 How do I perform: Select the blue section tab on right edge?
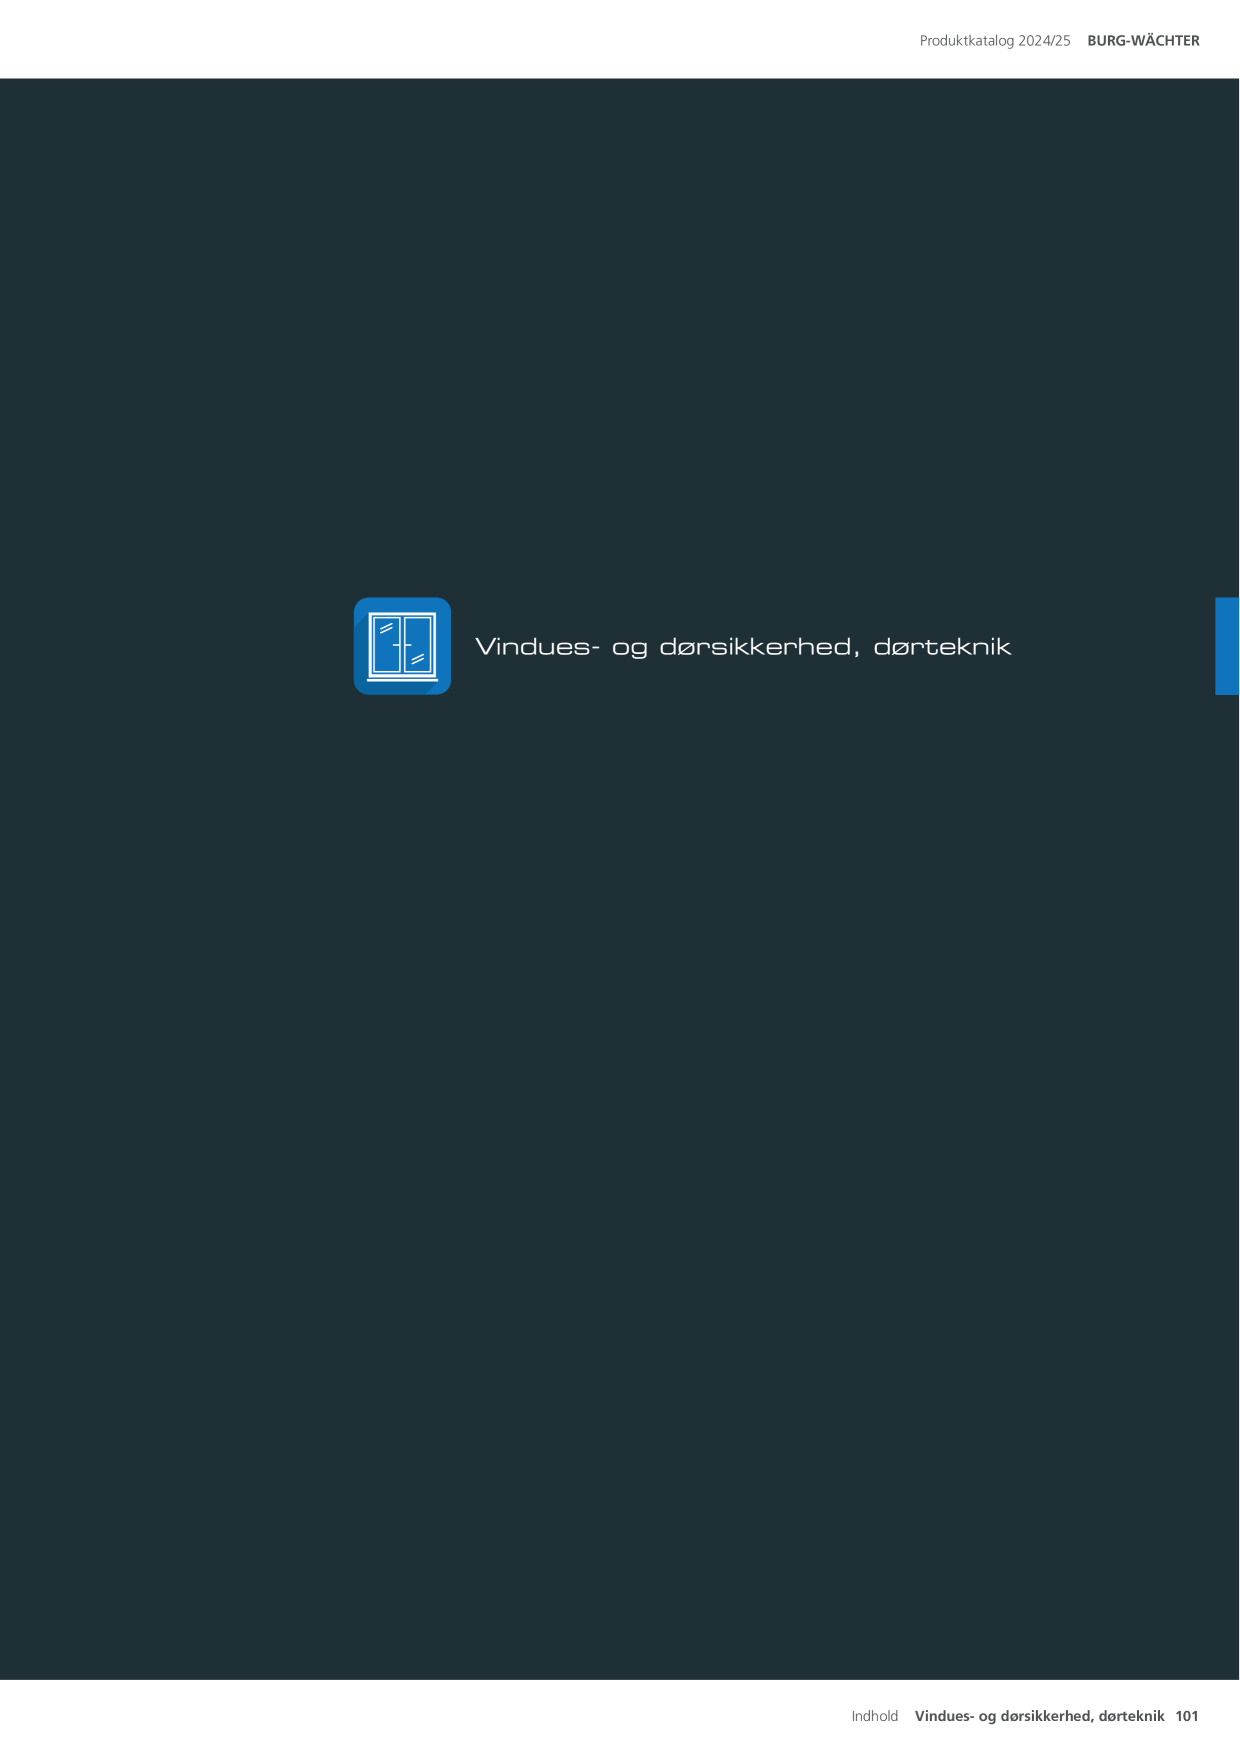pyautogui.click(x=1227, y=646)
